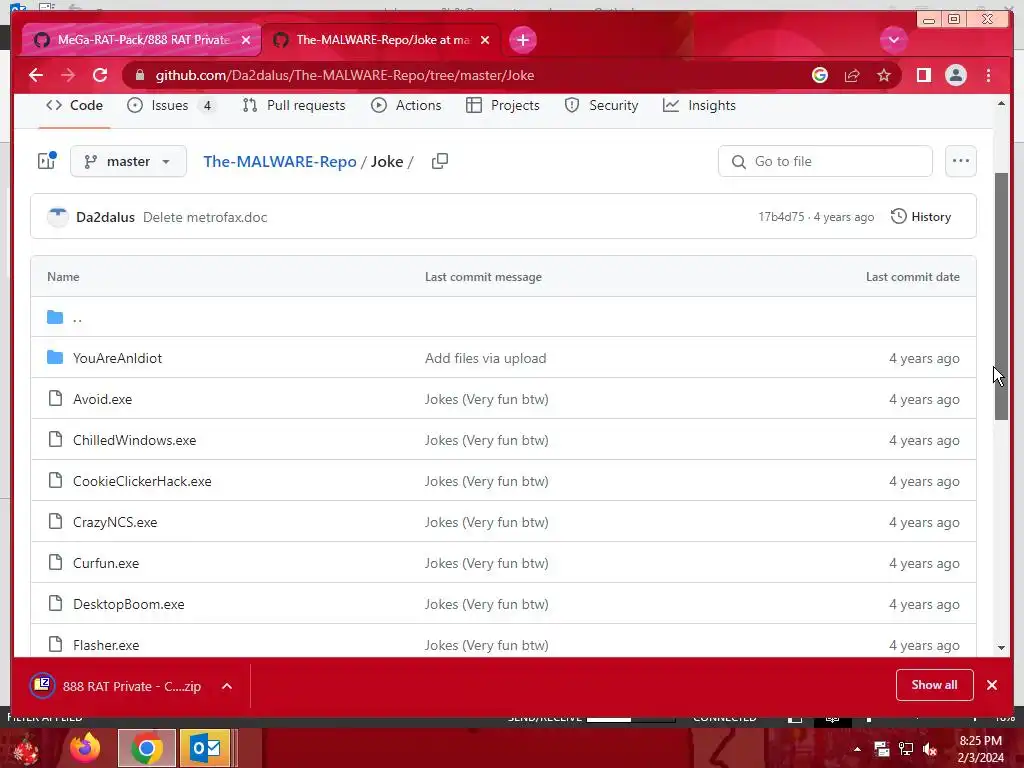Open the Actions tab
Screen dimensions: 1024x768
406,105
